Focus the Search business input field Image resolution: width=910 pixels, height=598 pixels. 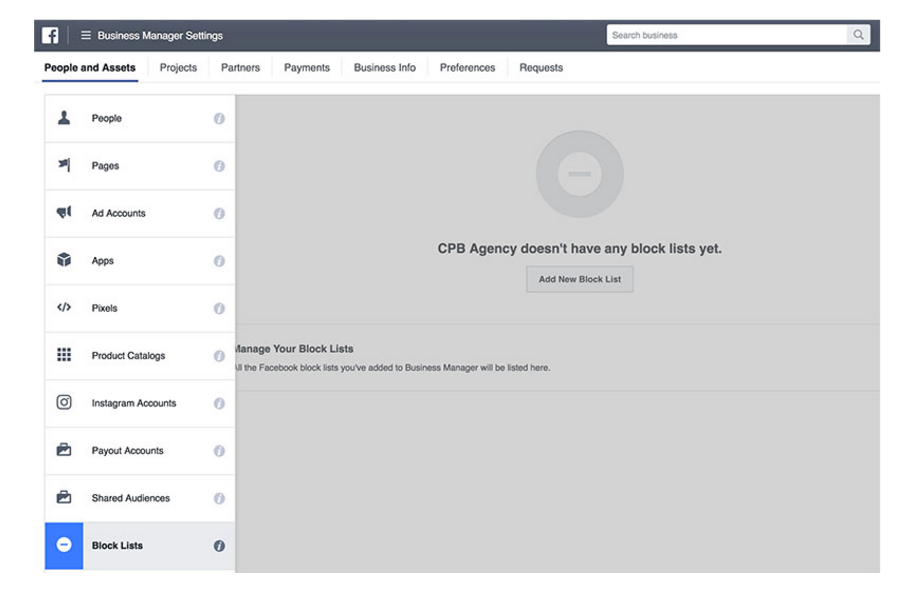click(727, 35)
